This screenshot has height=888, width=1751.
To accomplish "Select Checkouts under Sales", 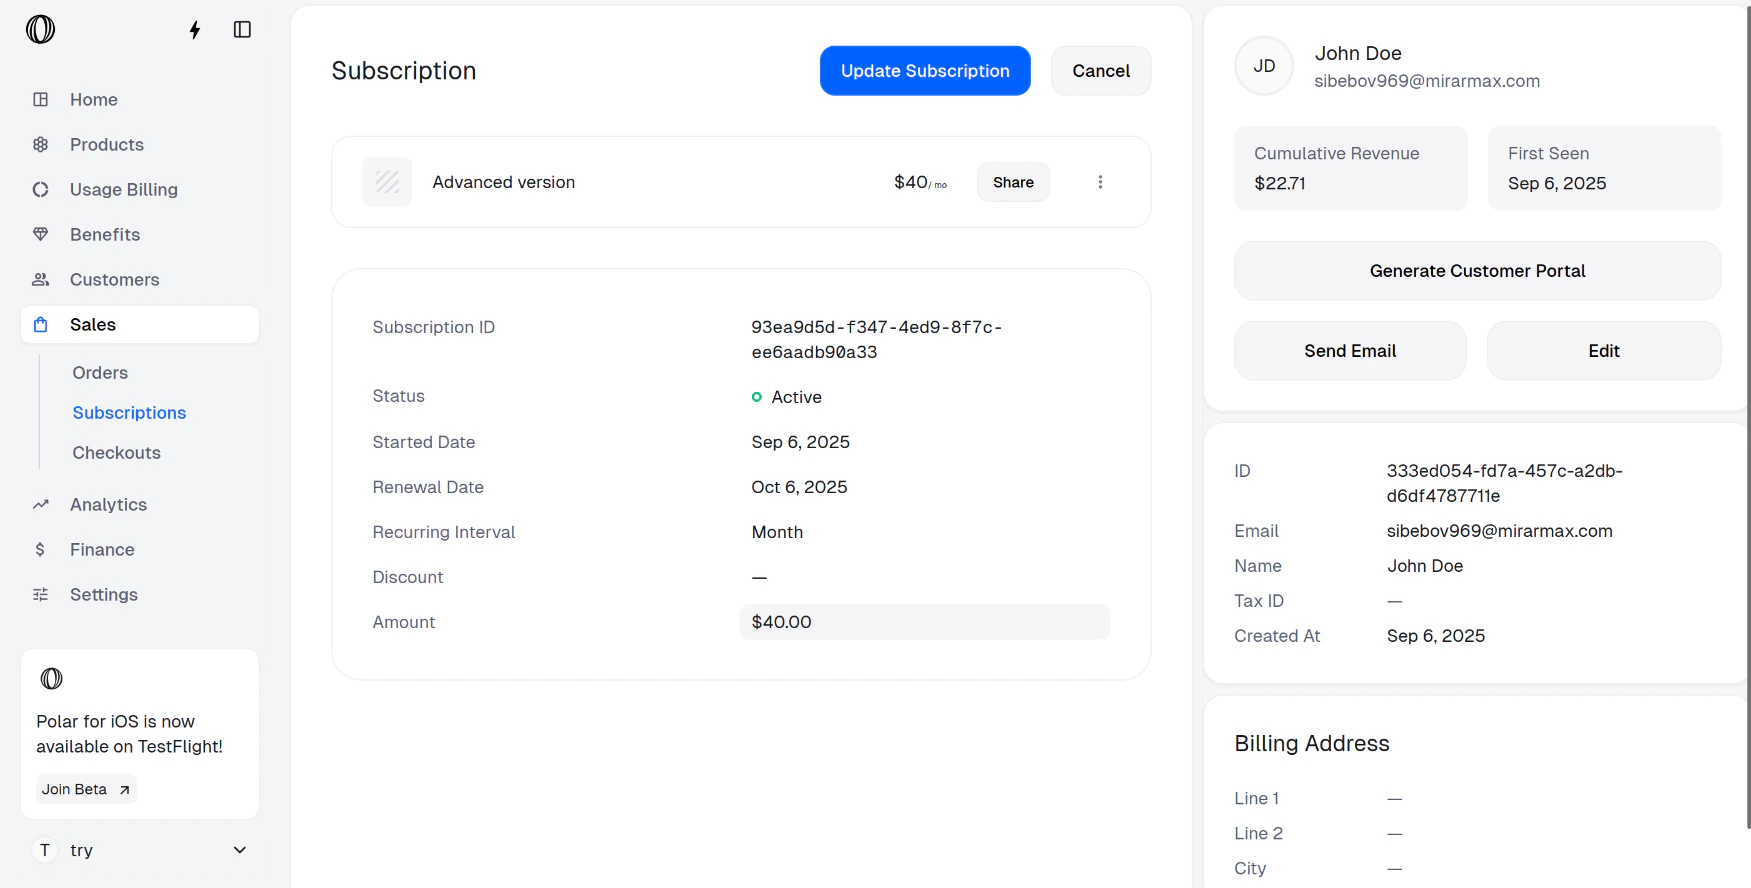I will [116, 453].
